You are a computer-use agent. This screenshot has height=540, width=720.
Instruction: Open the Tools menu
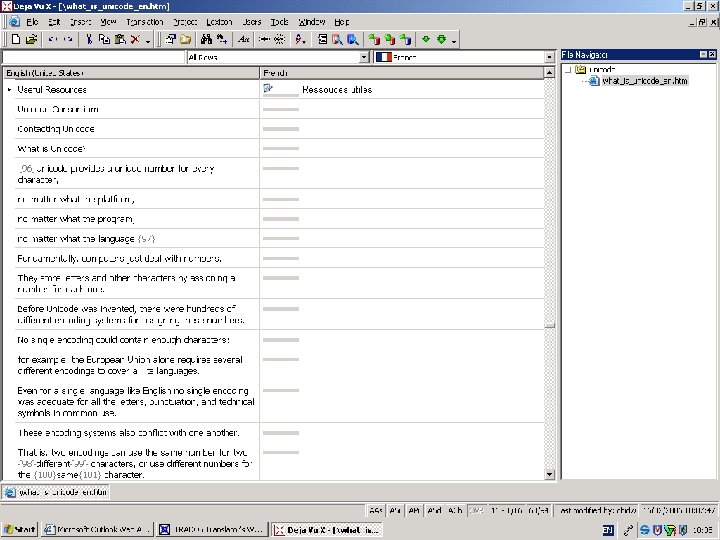(279, 22)
